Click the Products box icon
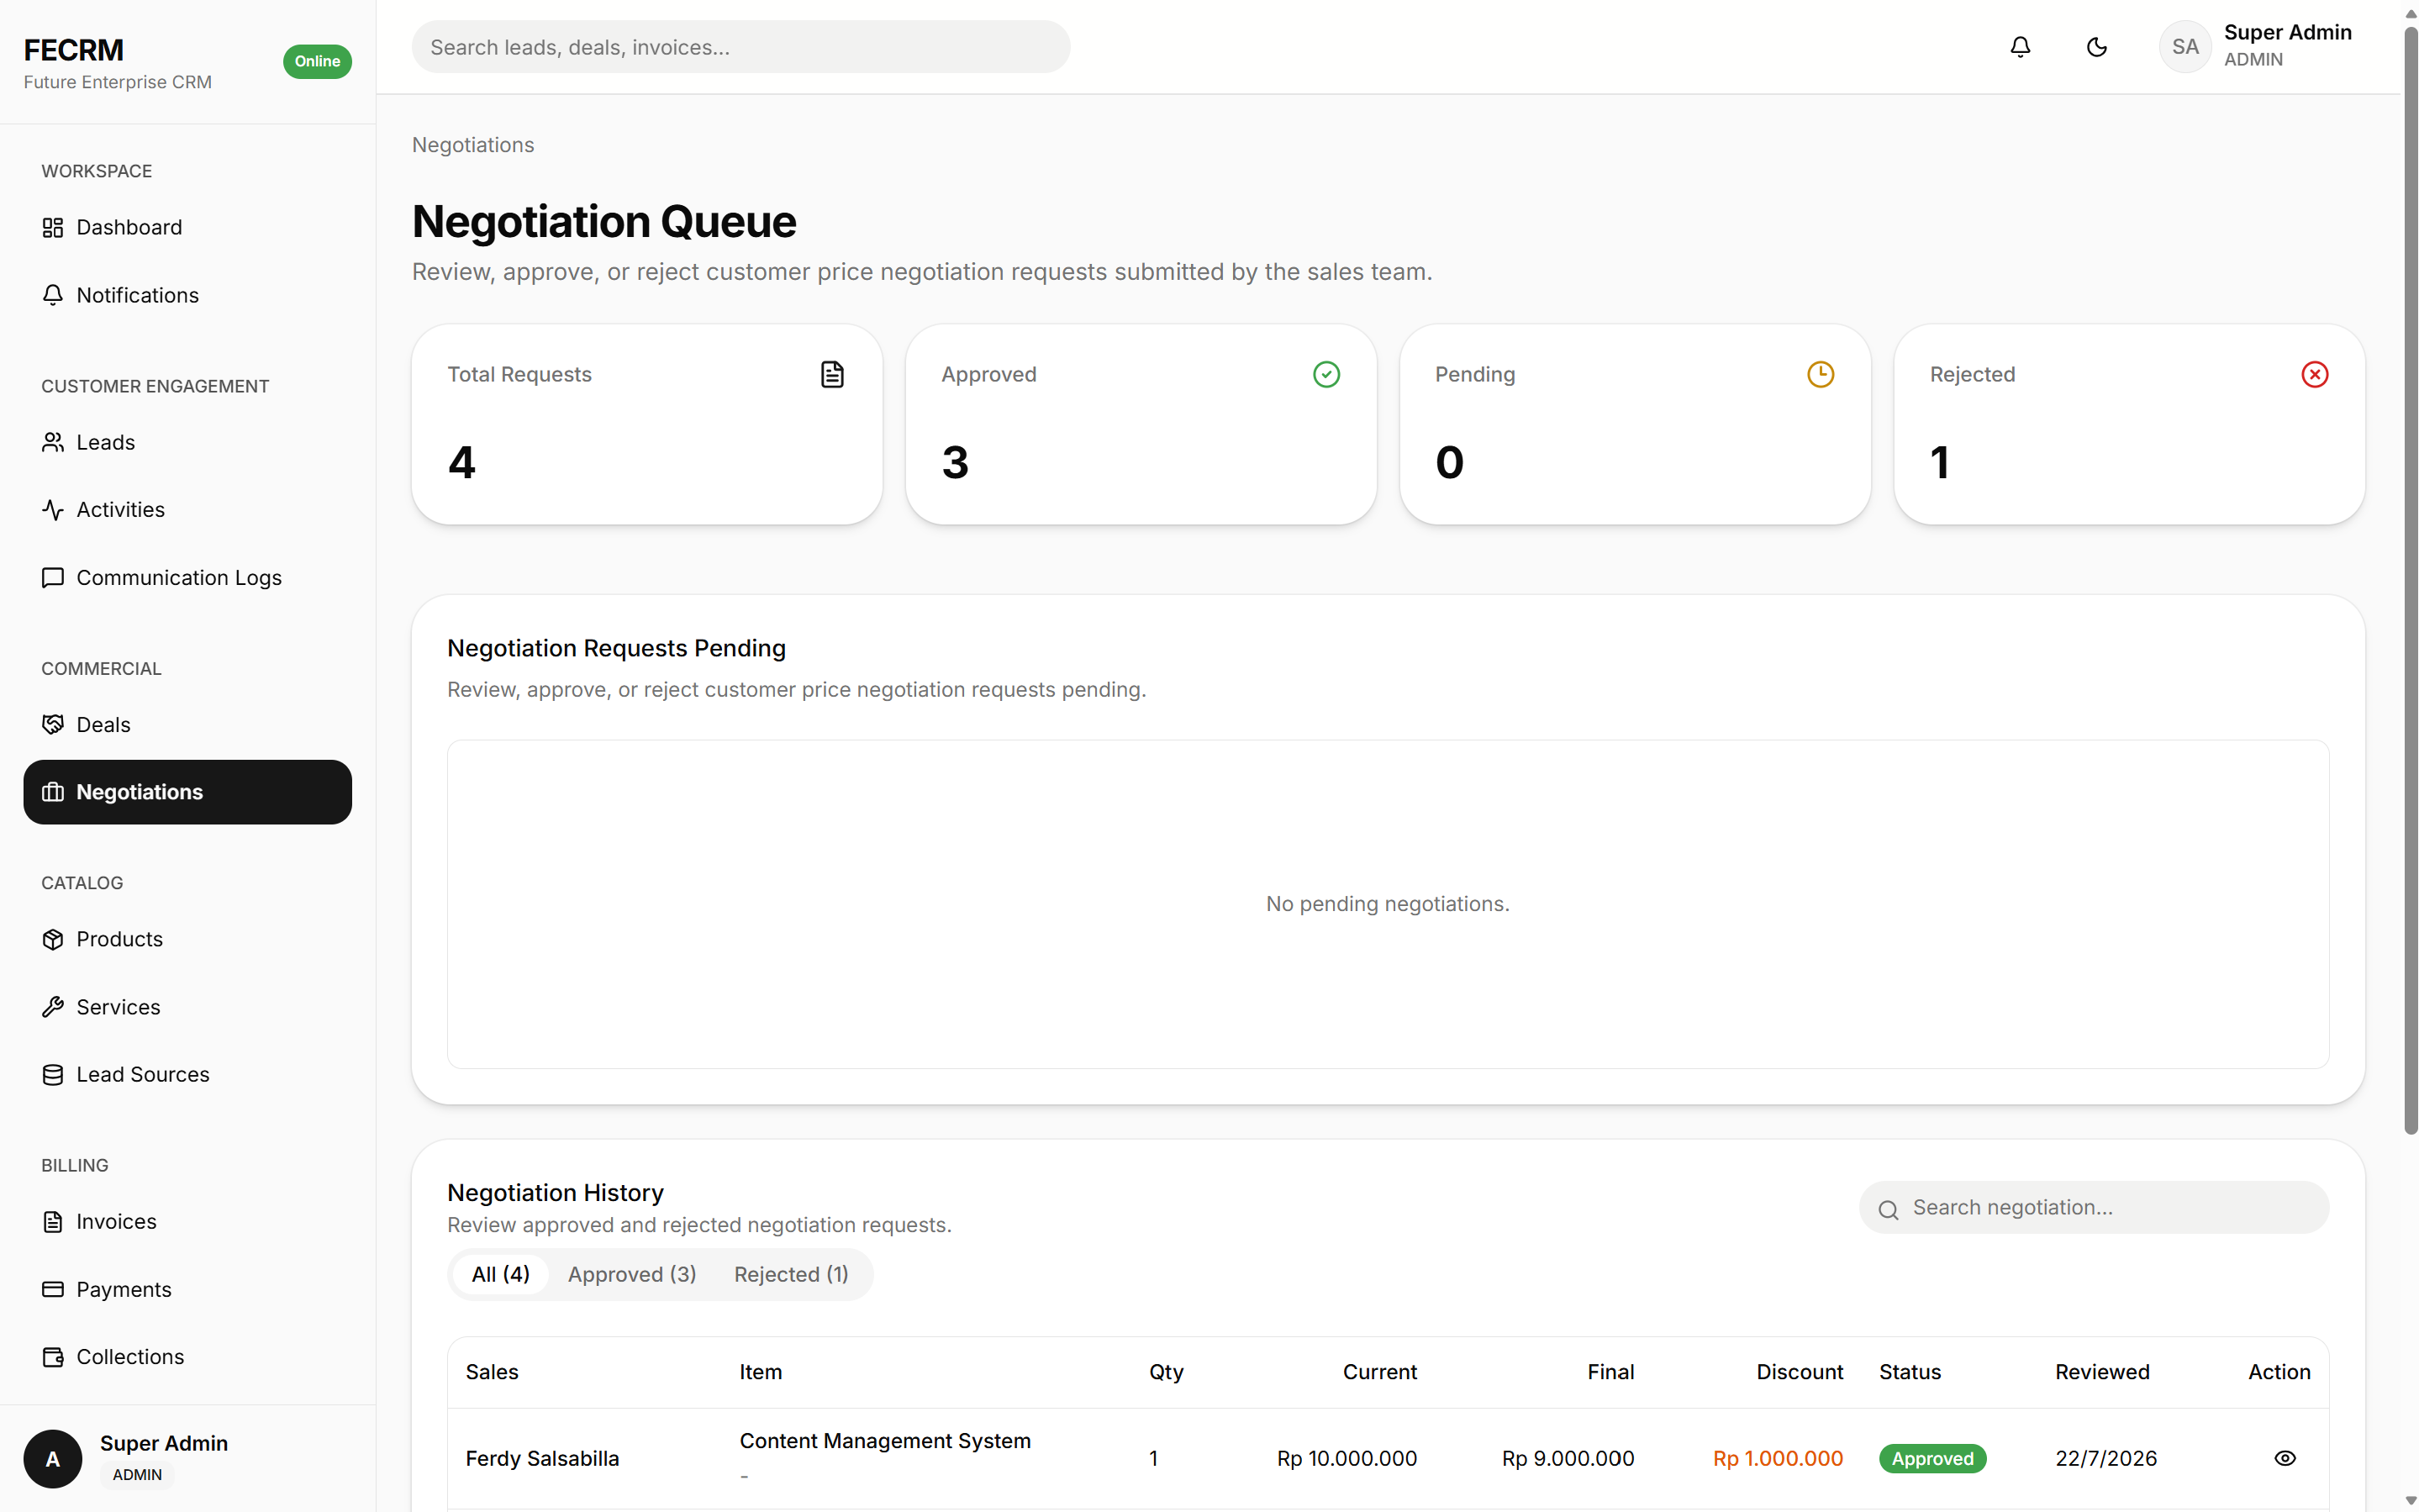Screen dimensions: 2419x1512 pyautogui.click(x=53, y=939)
